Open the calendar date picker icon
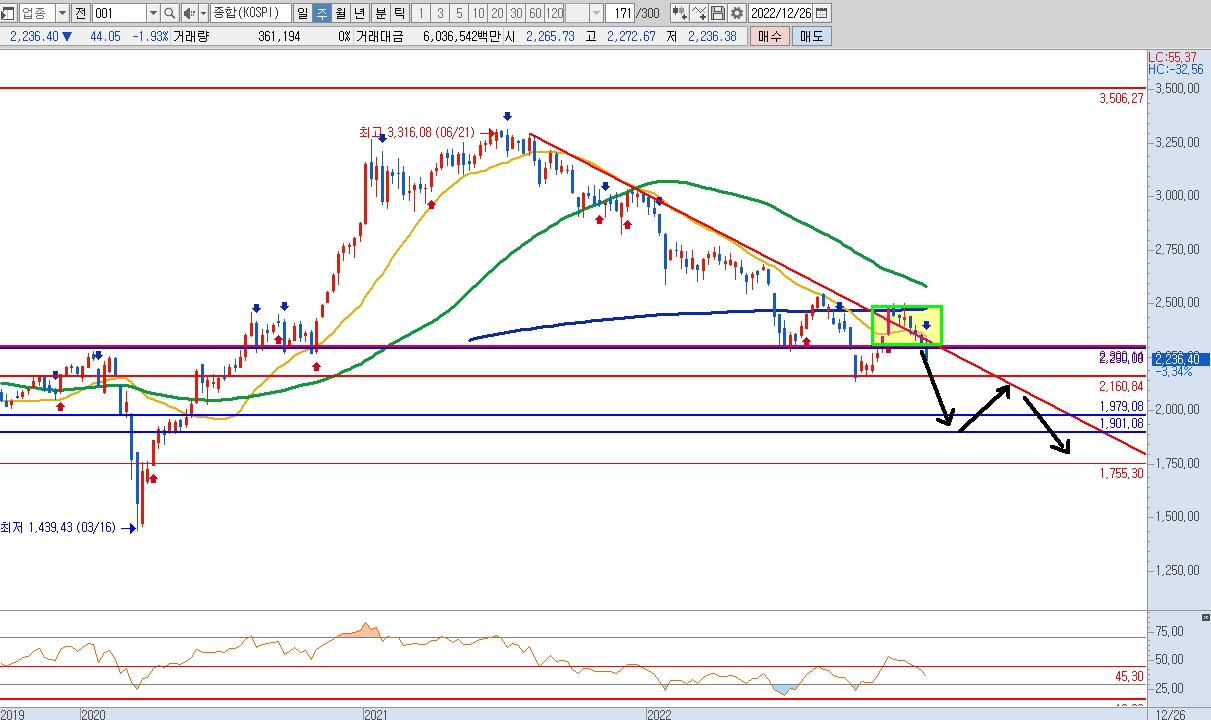This screenshot has width=1211, height=720. tap(821, 13)
